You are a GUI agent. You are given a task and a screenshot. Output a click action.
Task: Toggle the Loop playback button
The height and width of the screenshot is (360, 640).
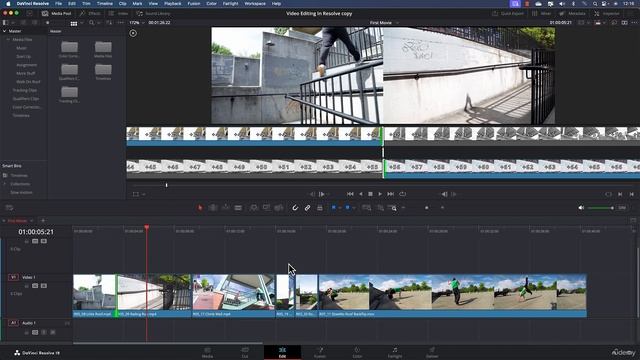(402, 194)
